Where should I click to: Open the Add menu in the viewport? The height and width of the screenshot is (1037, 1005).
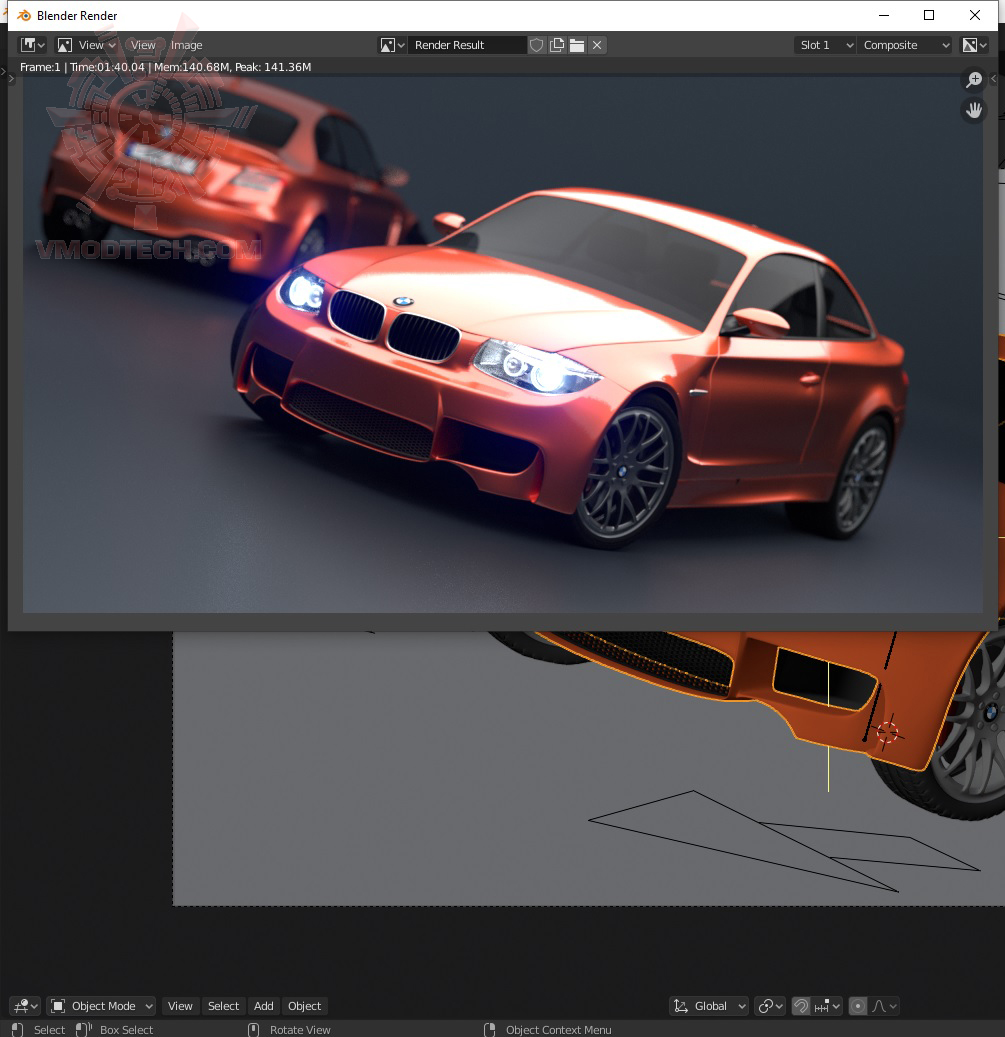click(x=264, y=1006)
